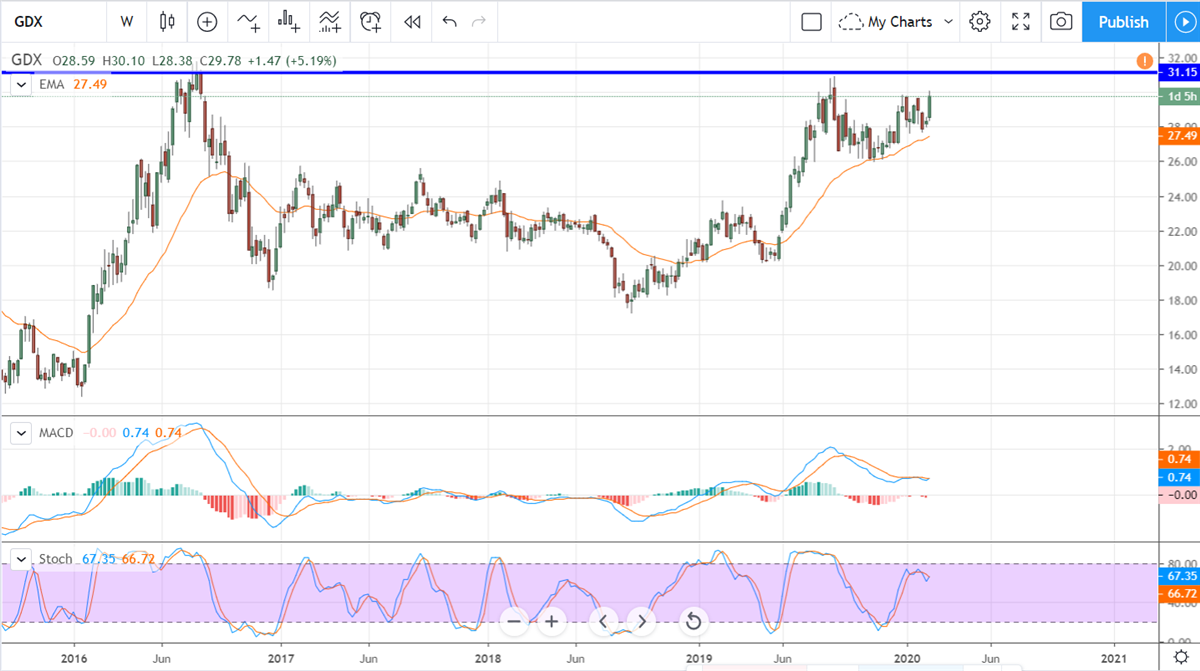Collapse the MACD indicator legend
This screenshot has height=671, width=1200.
(x=20, y=433)
